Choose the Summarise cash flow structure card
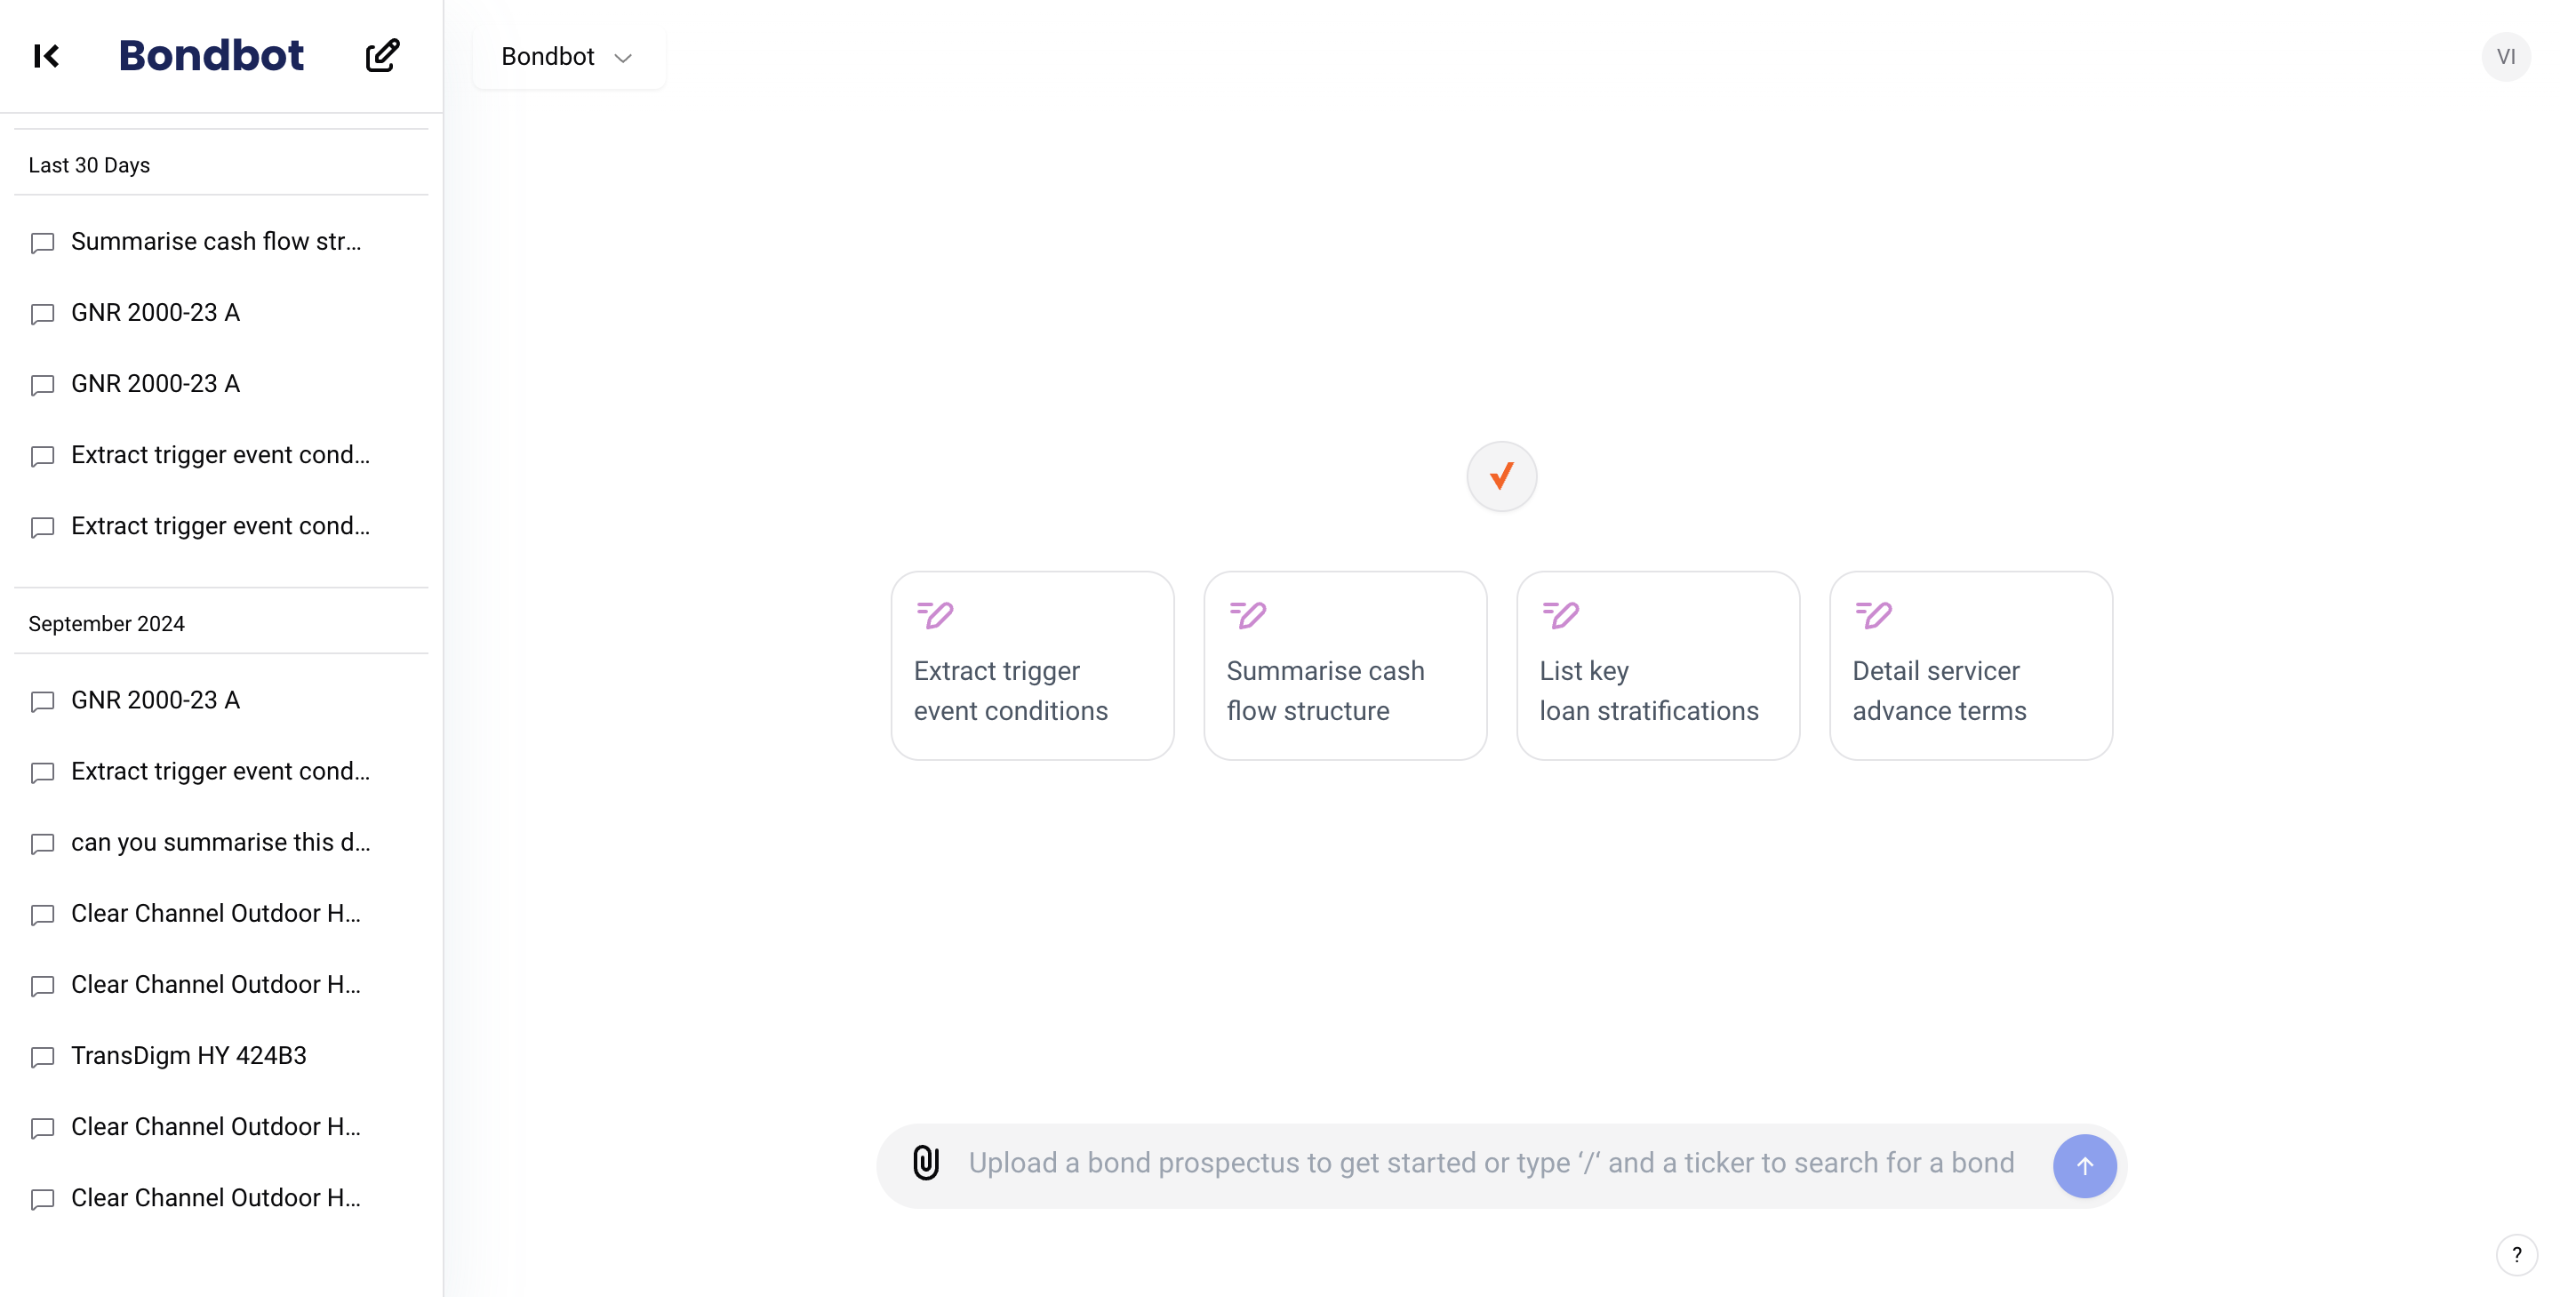 click(1345, 666)
